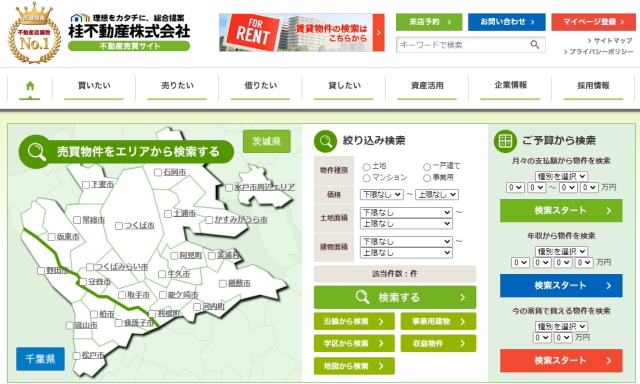Check the 下妻市 checkbox on the map
Viewport: 640px width, 384px height.
(x=86, y=185)
